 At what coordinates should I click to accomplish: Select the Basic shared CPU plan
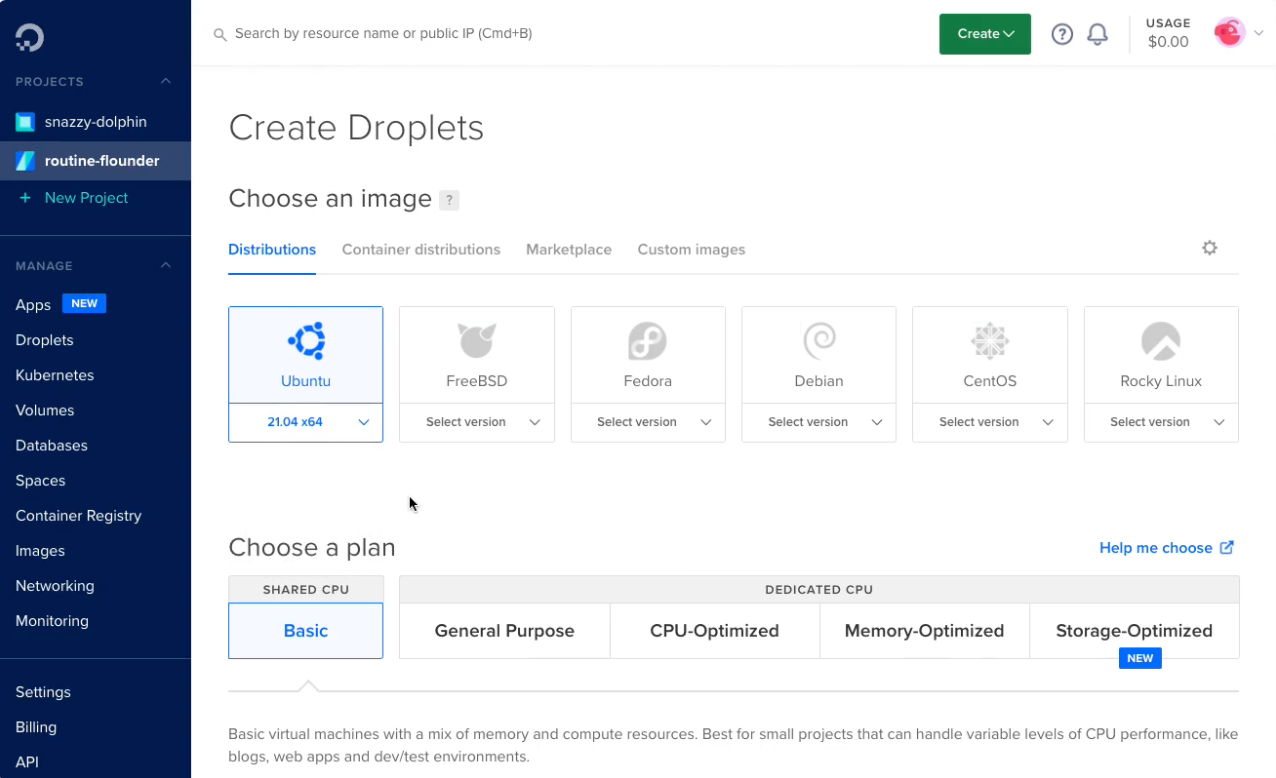pos(306,631)
